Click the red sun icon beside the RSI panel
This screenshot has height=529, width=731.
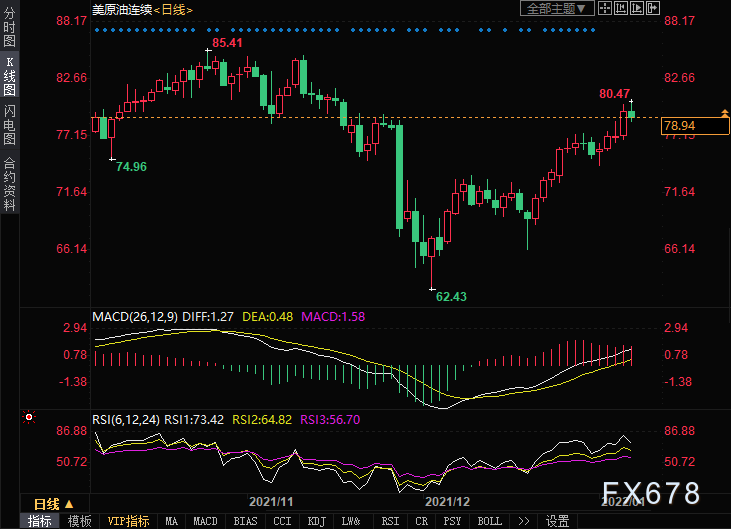tap(30, 417)
